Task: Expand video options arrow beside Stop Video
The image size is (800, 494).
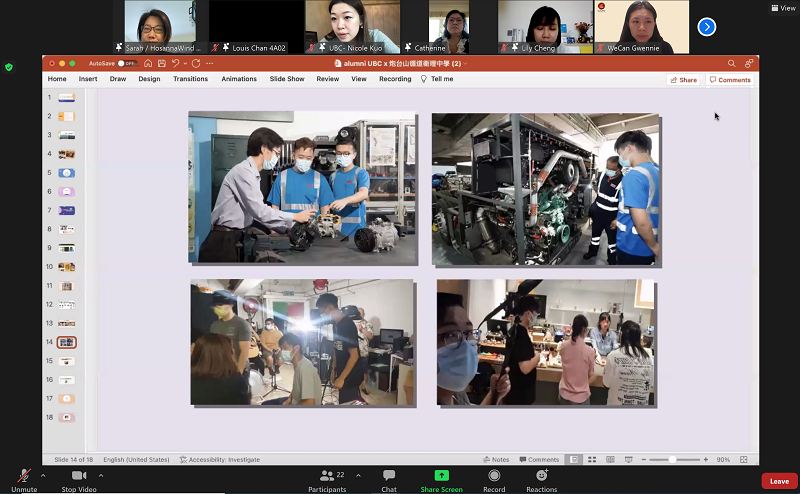Action: click(103, 475)
